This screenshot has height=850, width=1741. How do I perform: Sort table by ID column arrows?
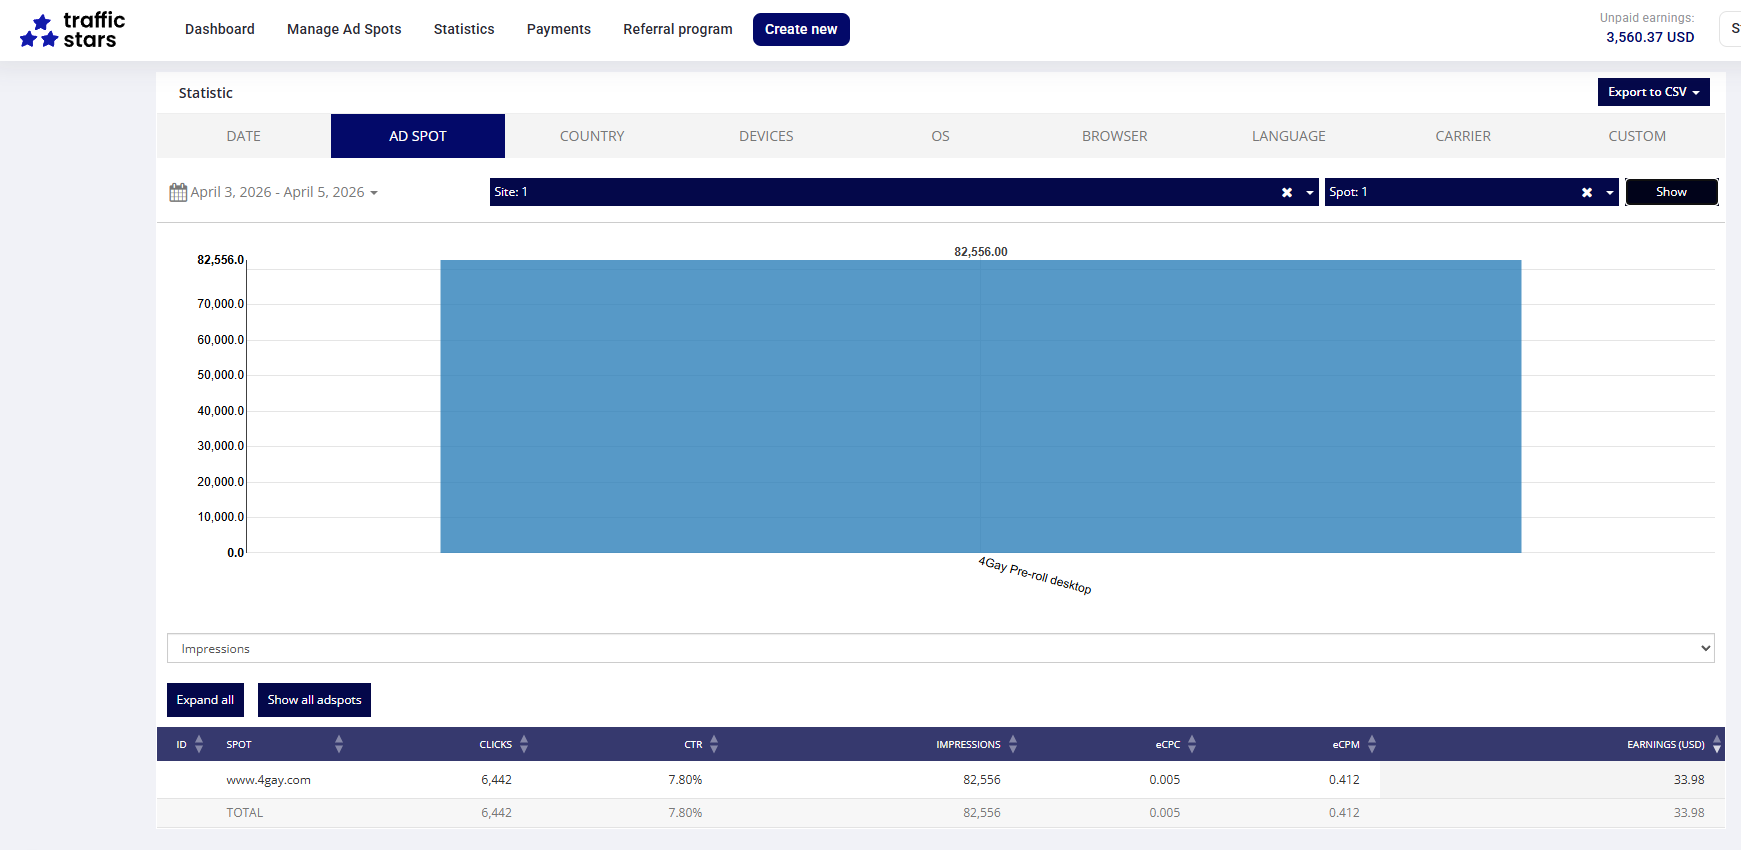tap(199, 744)
